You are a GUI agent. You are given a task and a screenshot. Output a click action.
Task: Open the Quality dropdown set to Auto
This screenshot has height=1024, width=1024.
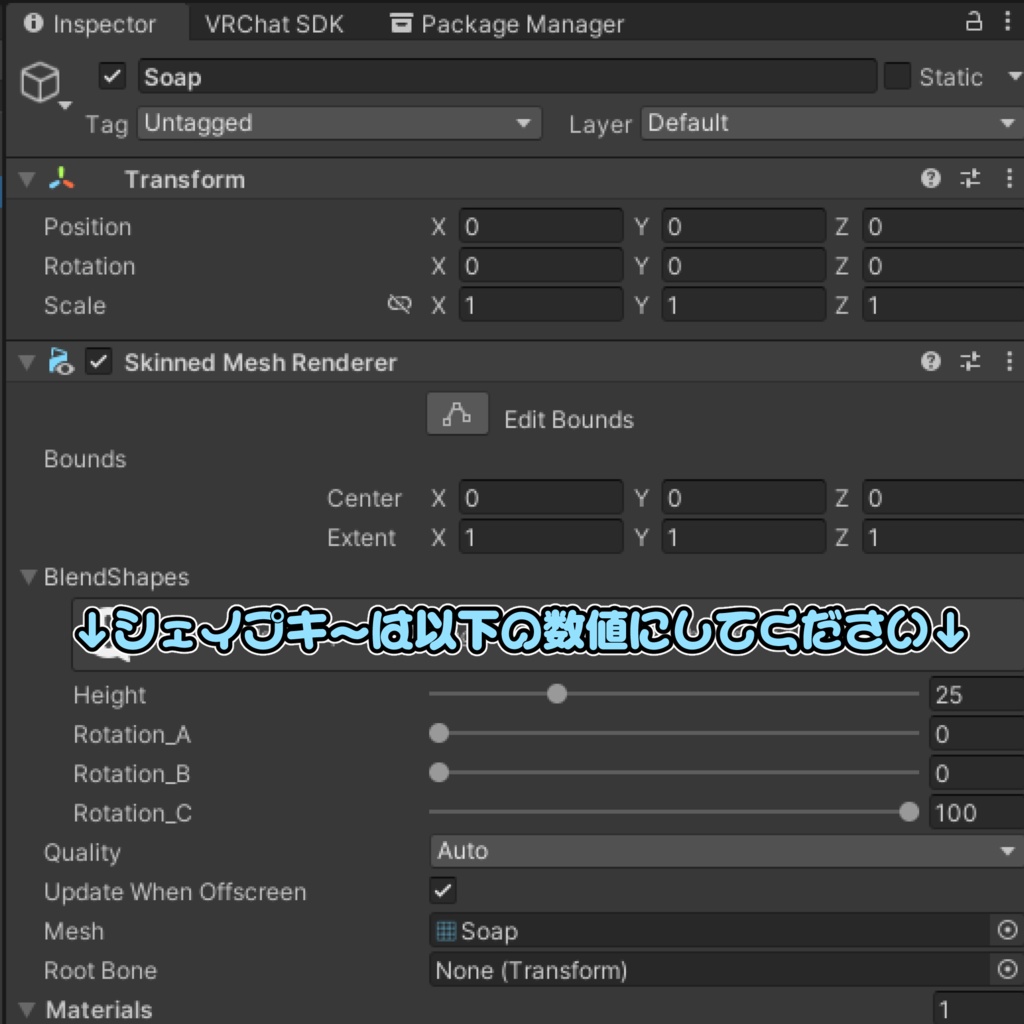click(726, 851)
